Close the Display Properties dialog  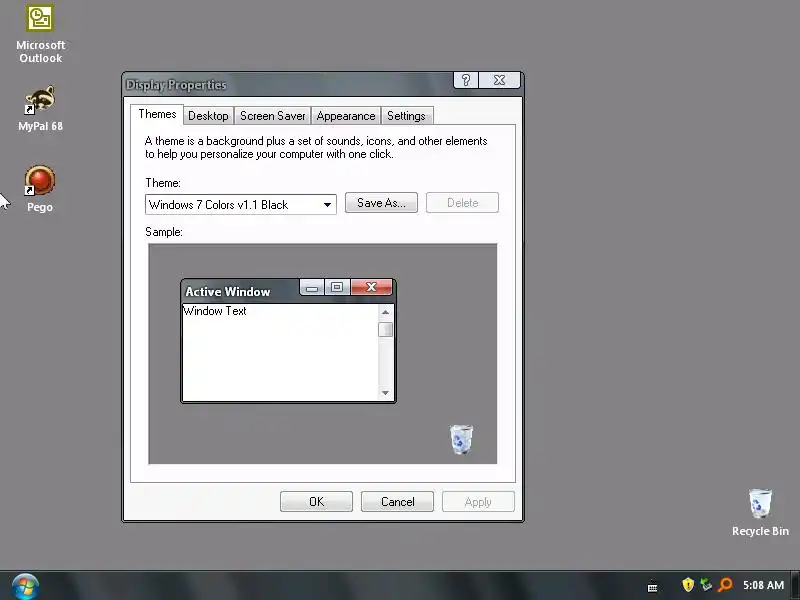click(x=499, y=80)
